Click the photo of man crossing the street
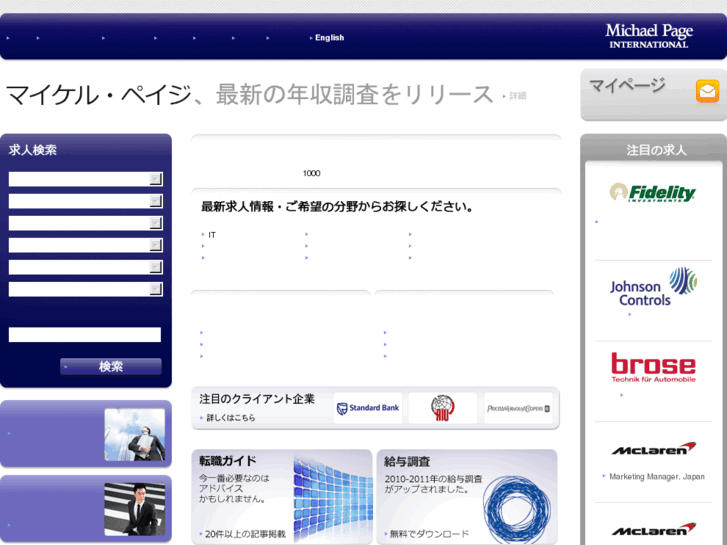The width and height of the screenshot is (727, 545). click(134, 509)
